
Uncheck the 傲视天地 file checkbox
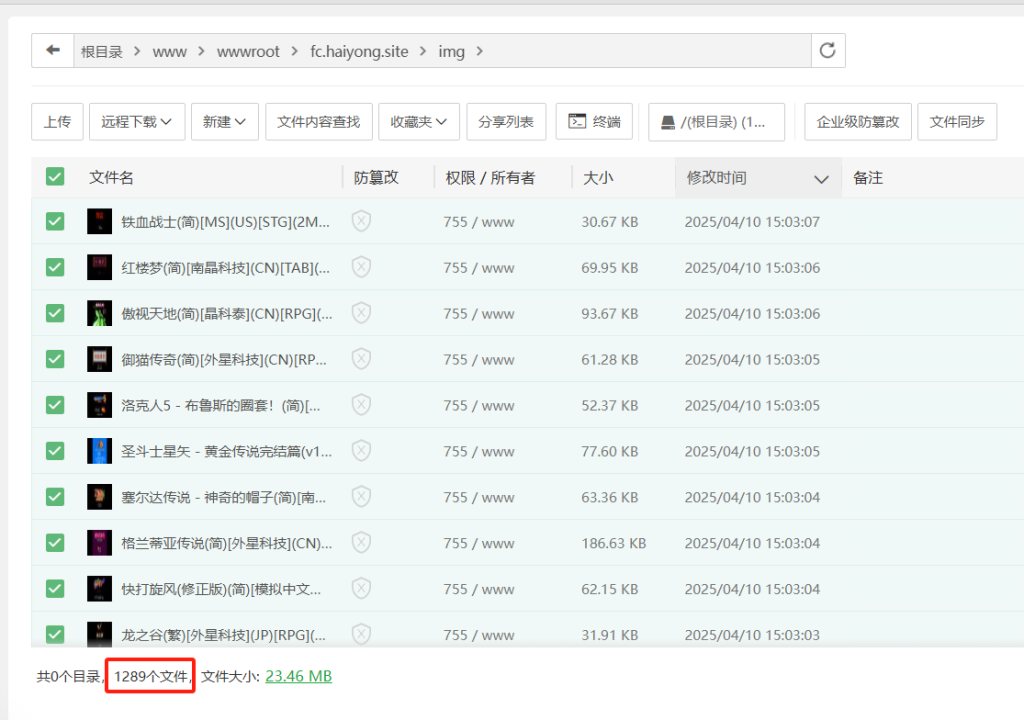[x=55, y=313]
